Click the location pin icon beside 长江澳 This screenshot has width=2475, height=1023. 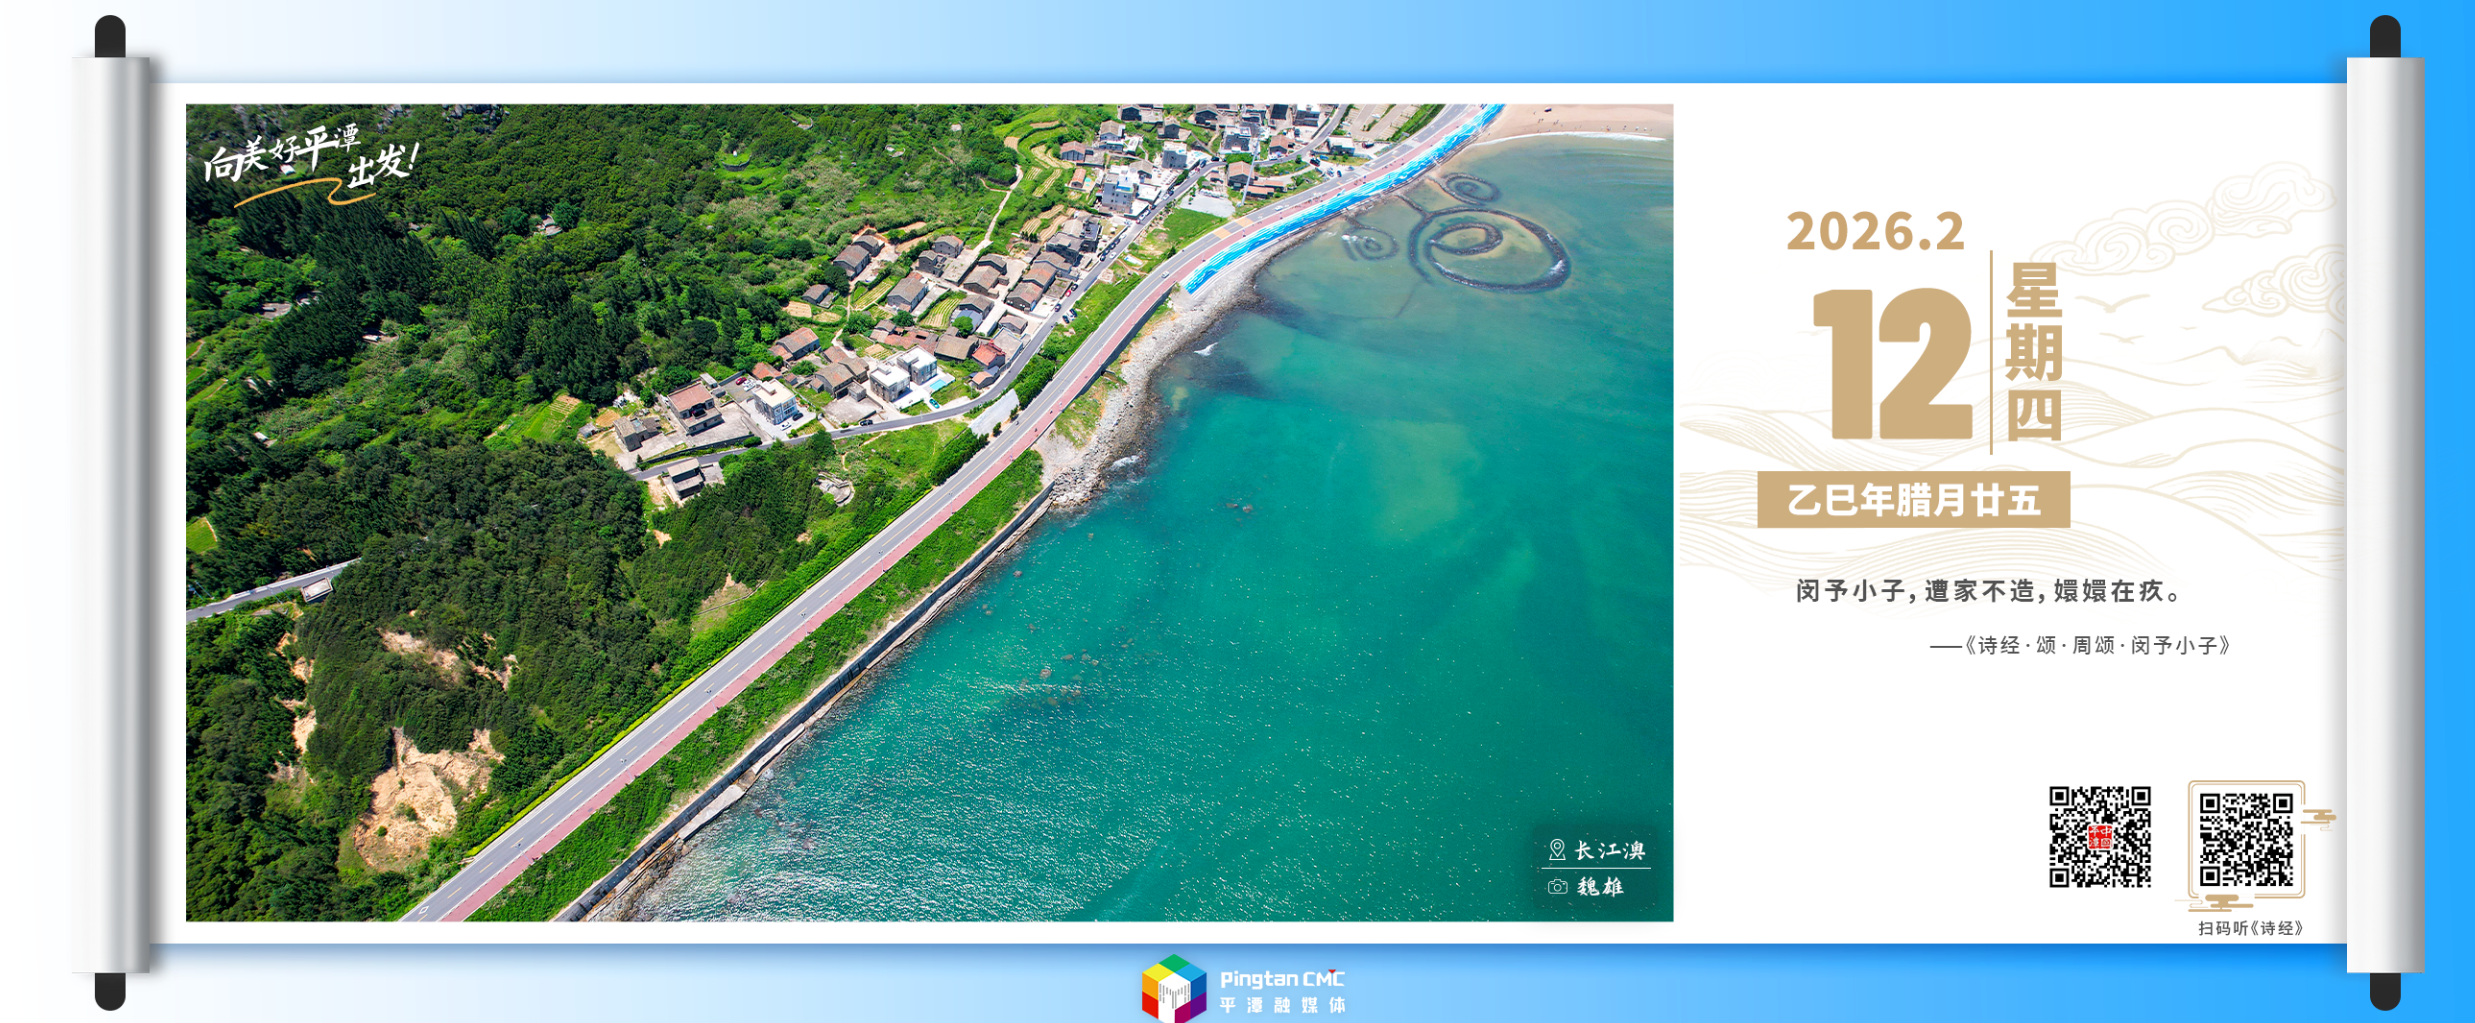tap(1556, 850)
